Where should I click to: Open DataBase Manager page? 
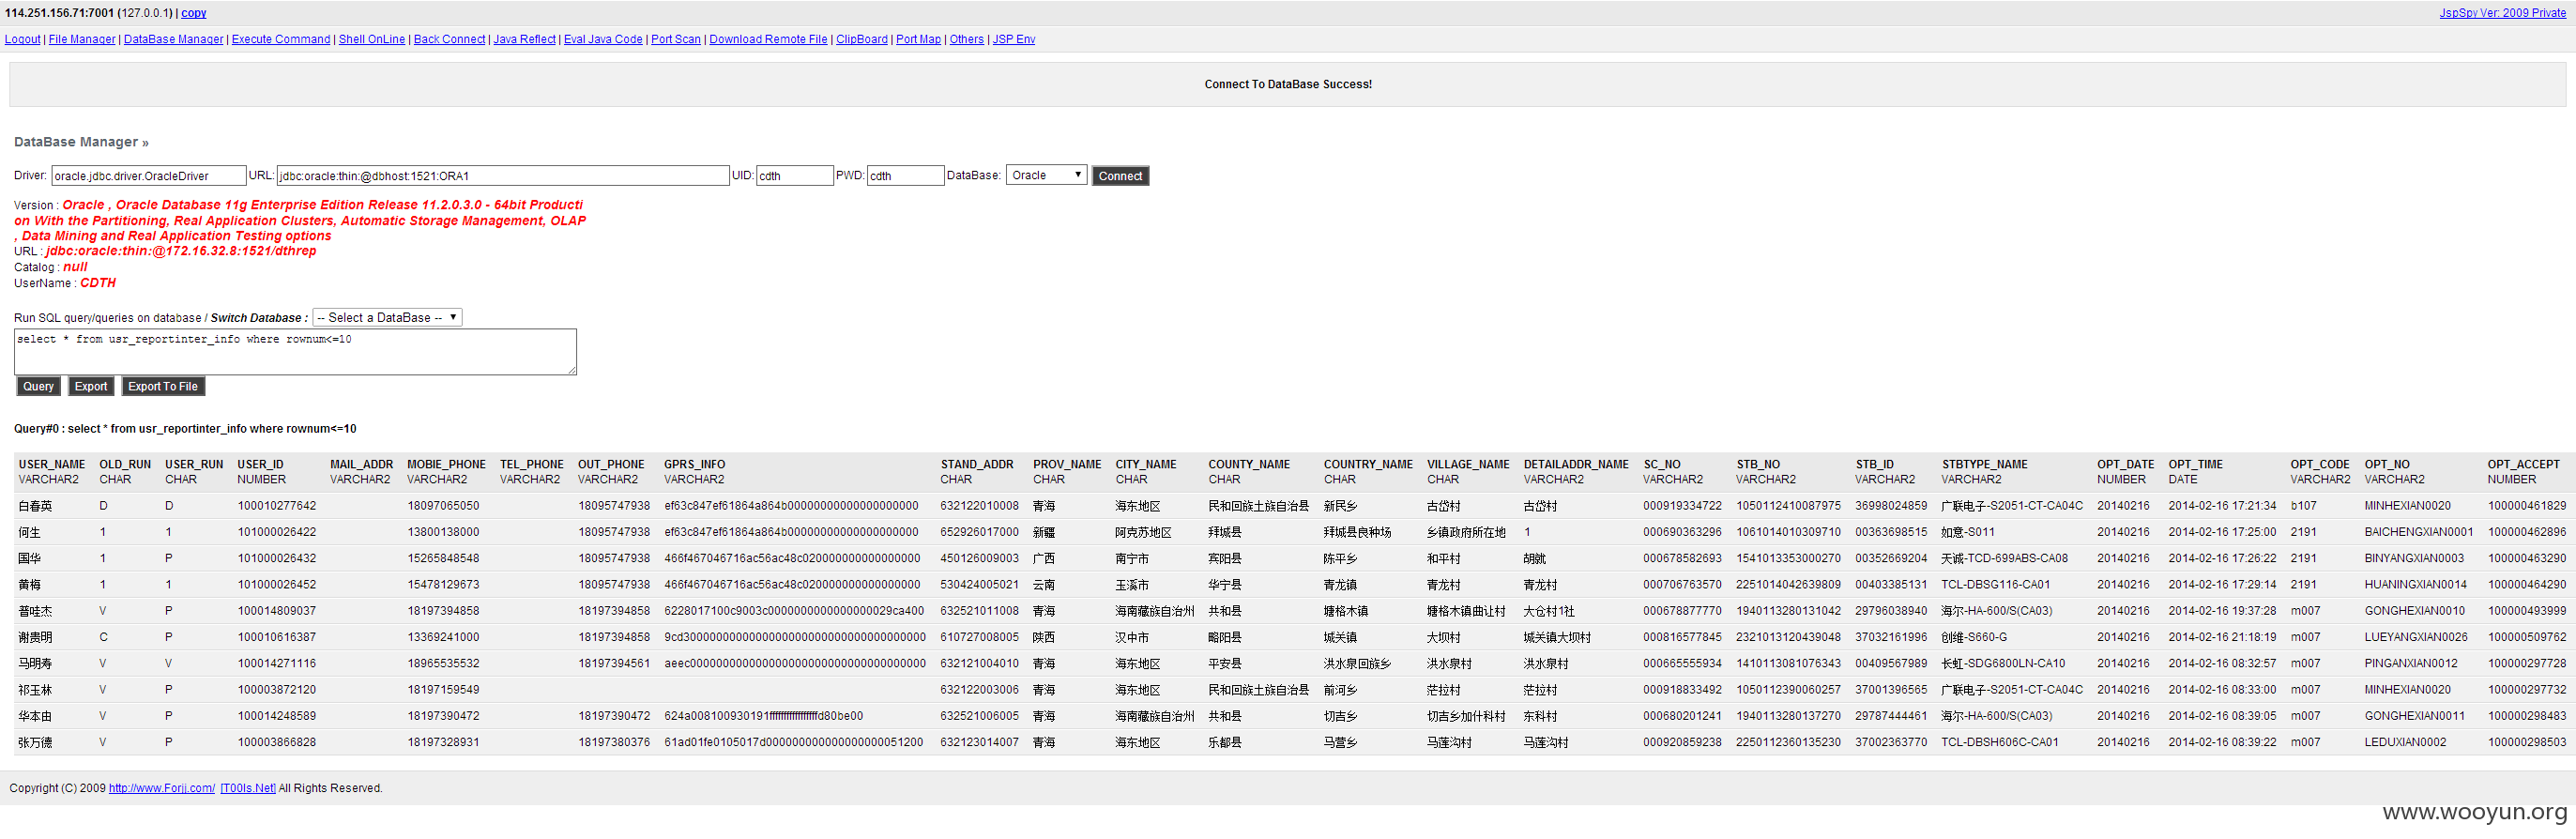[173, 39]
